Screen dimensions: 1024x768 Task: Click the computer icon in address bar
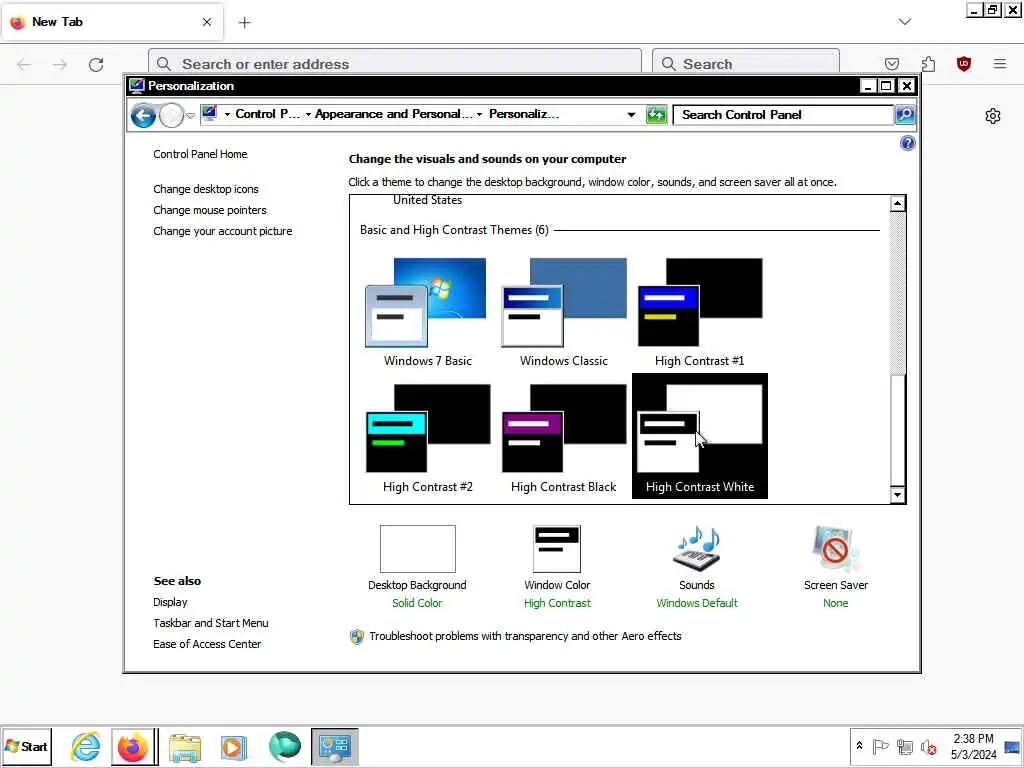tap(209, 113)
